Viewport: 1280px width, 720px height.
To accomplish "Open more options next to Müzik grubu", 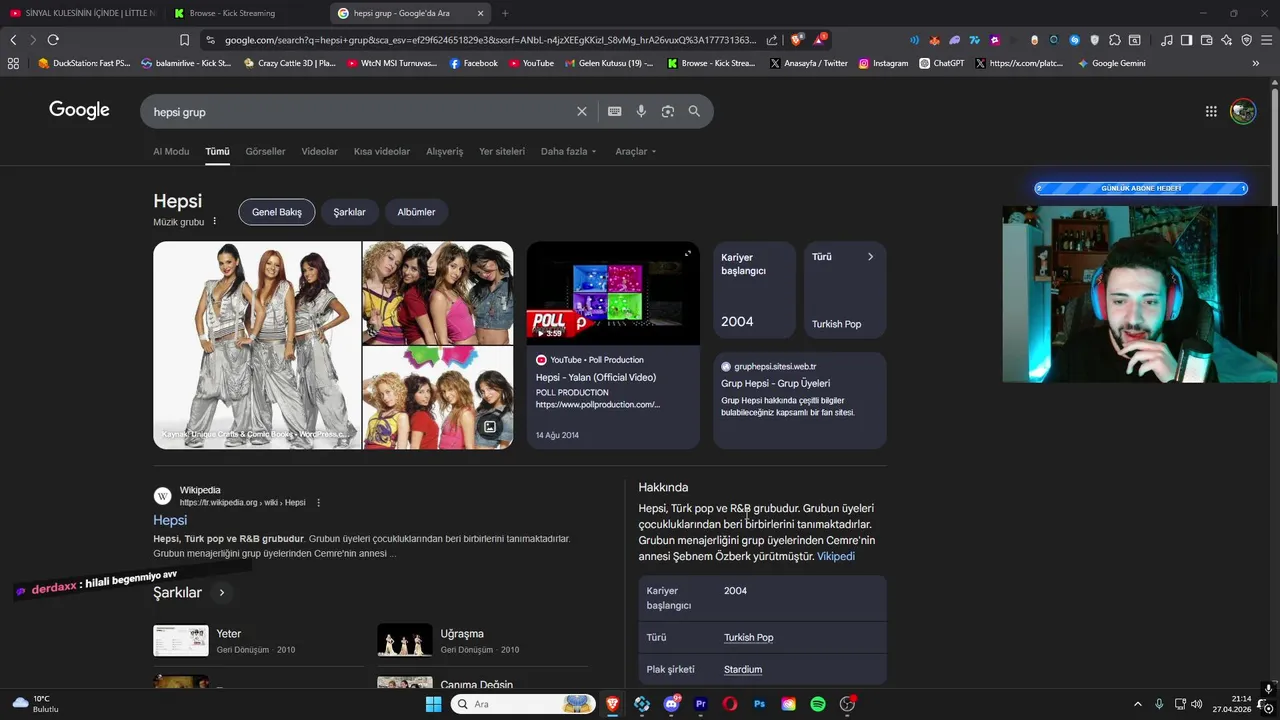I will (x=214, y=221).
